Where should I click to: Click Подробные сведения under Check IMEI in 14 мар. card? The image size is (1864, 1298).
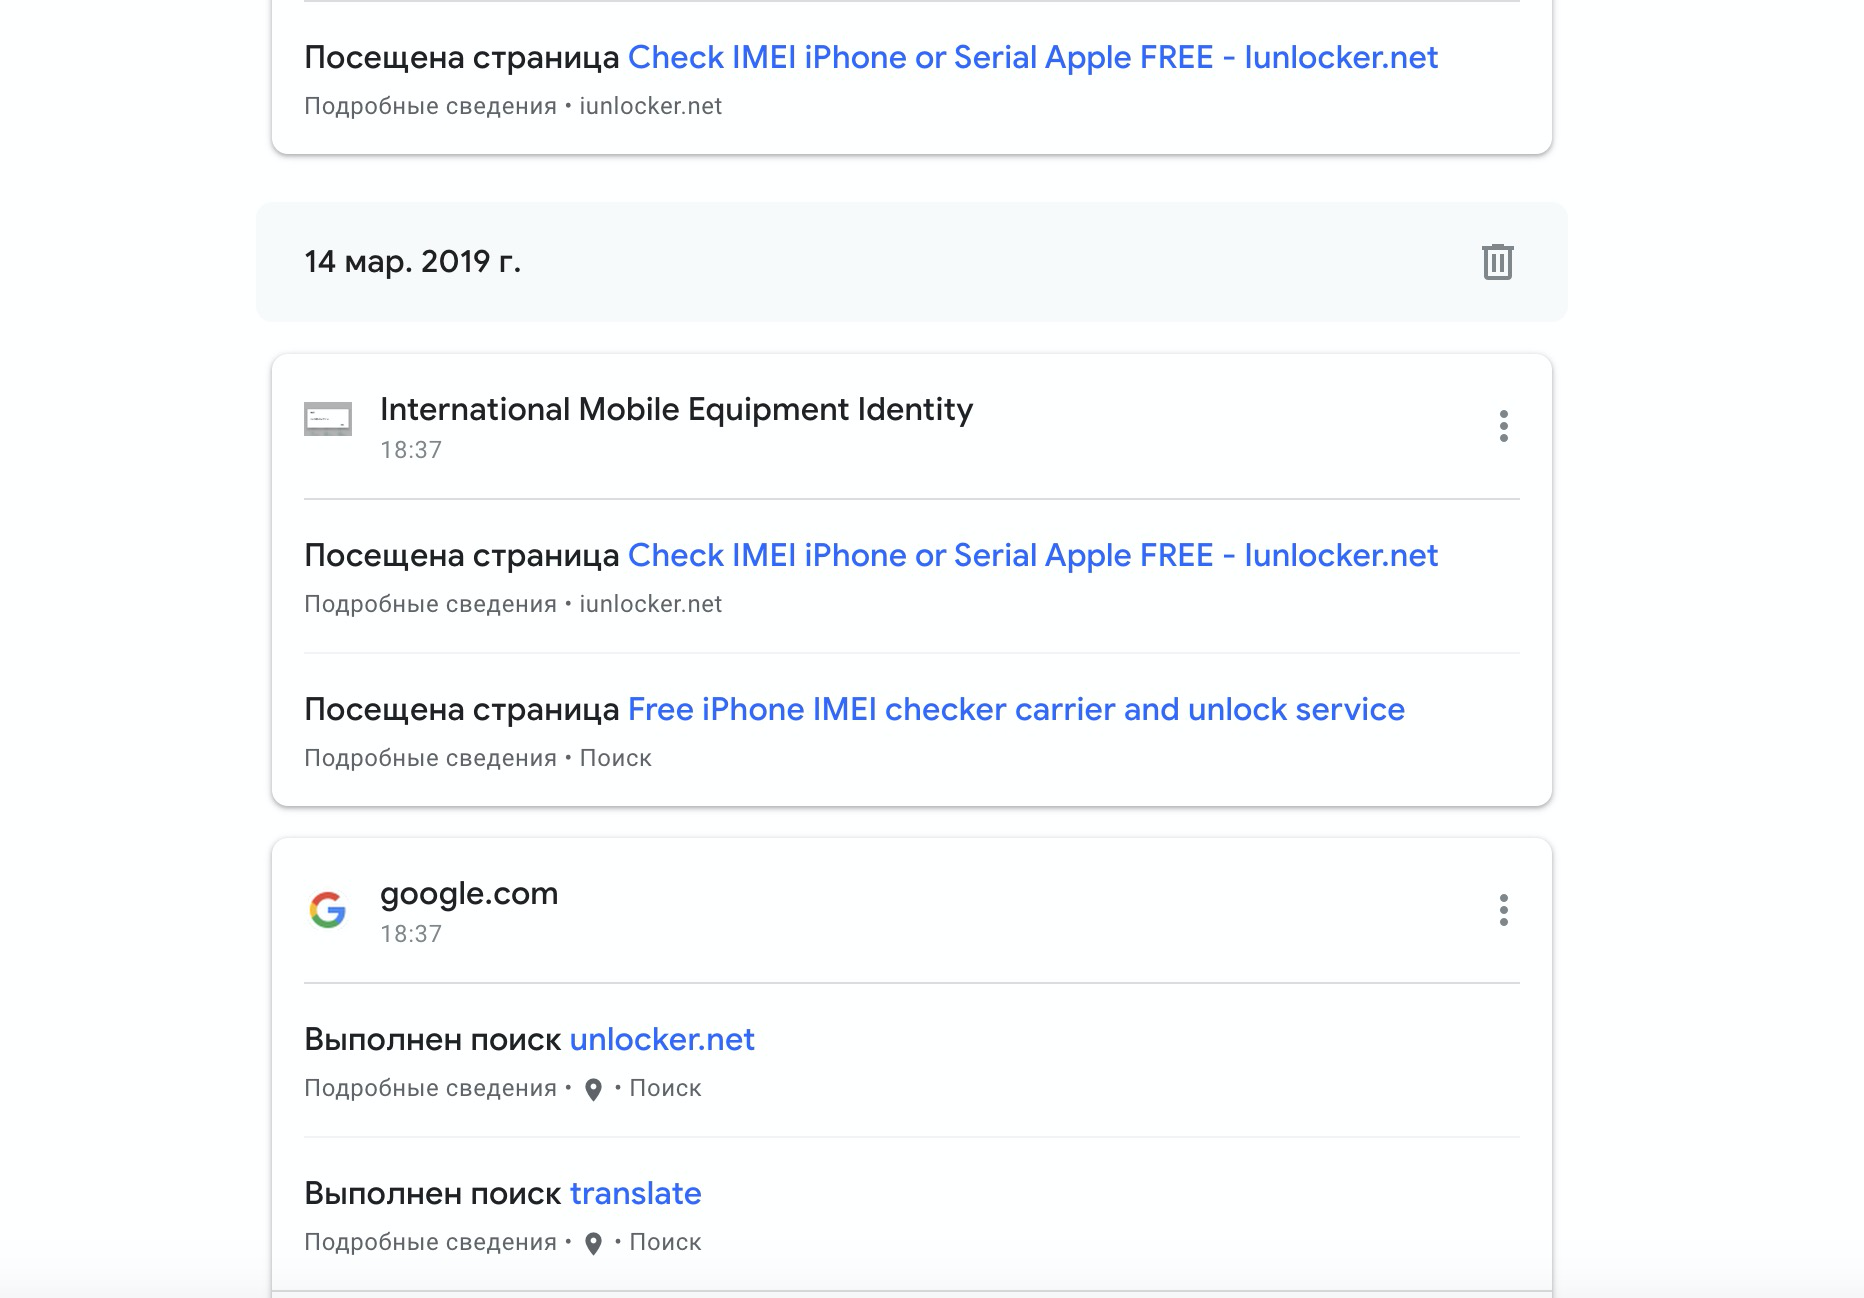click(x=430, y=604)
